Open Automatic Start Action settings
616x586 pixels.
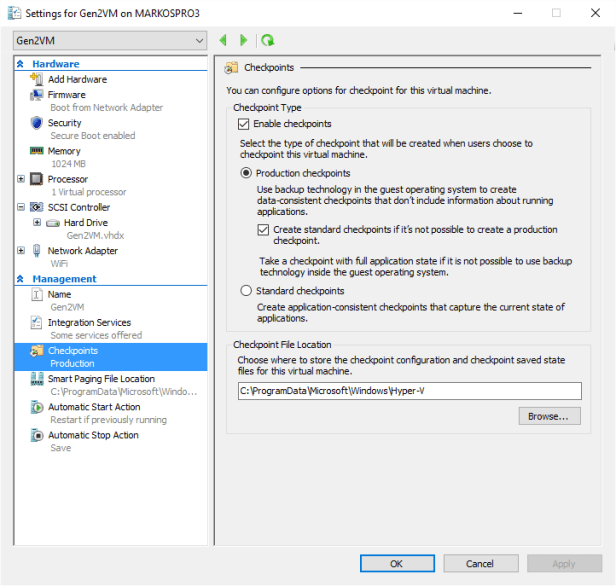pyautogui.click(x=93, y=407)
